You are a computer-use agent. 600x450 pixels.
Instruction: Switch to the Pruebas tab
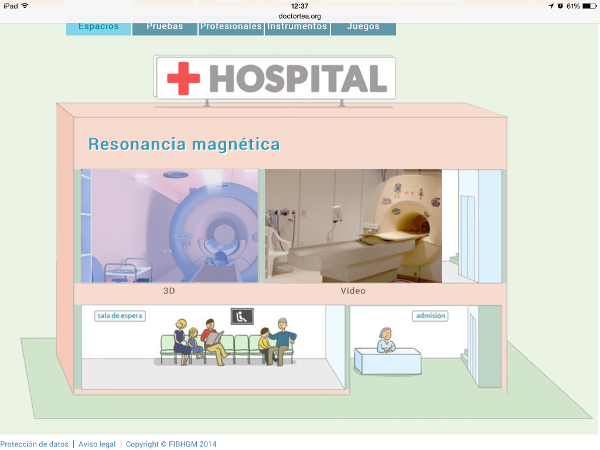pos(164,27)
